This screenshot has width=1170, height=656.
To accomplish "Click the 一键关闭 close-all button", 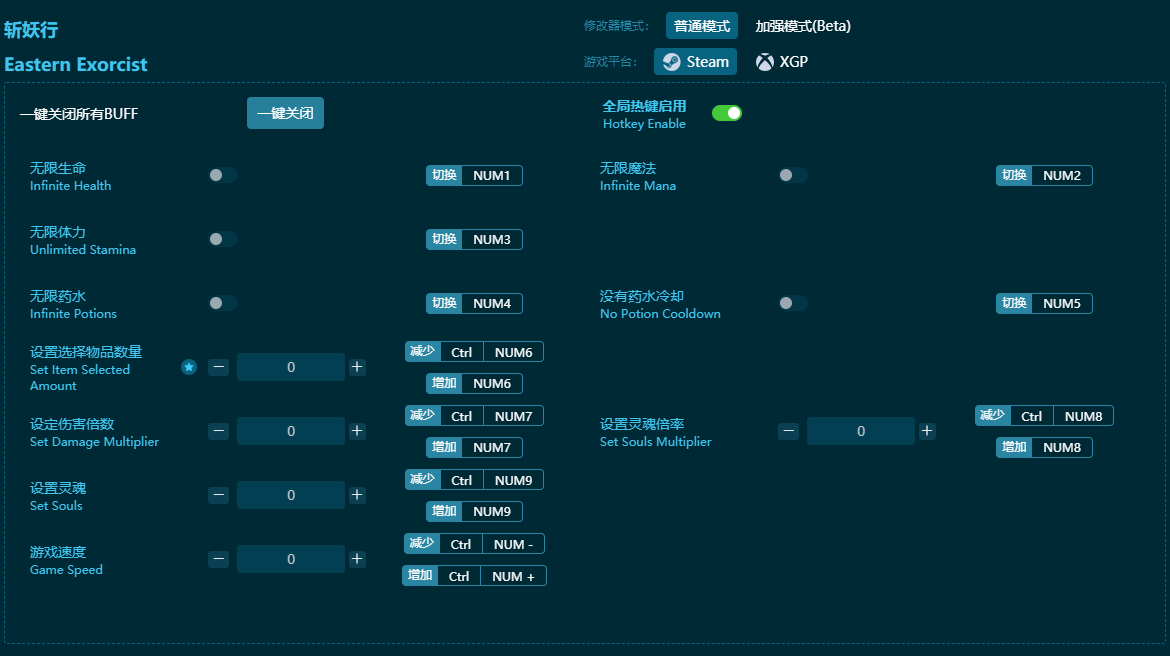I will pyautogui.click(x=285, y=113).
